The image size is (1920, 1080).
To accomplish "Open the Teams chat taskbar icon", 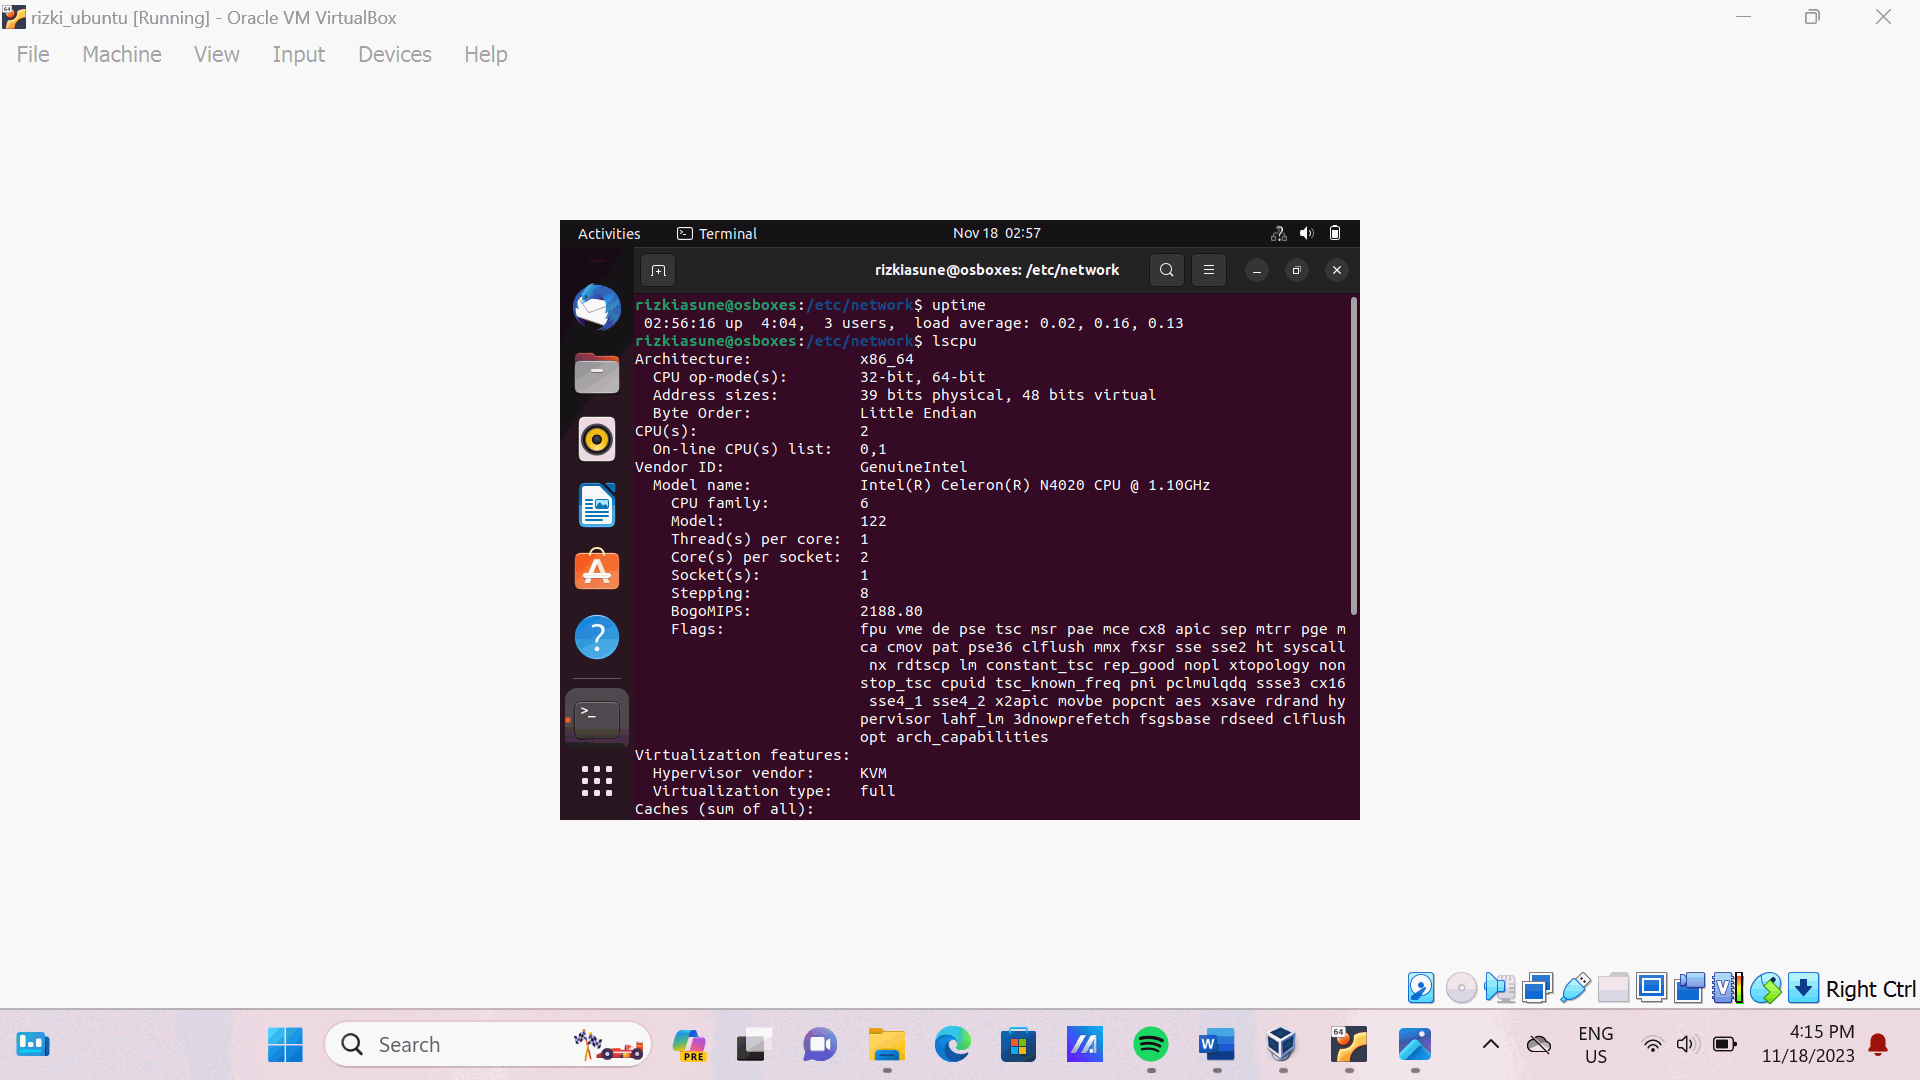I will [820, 1045].
